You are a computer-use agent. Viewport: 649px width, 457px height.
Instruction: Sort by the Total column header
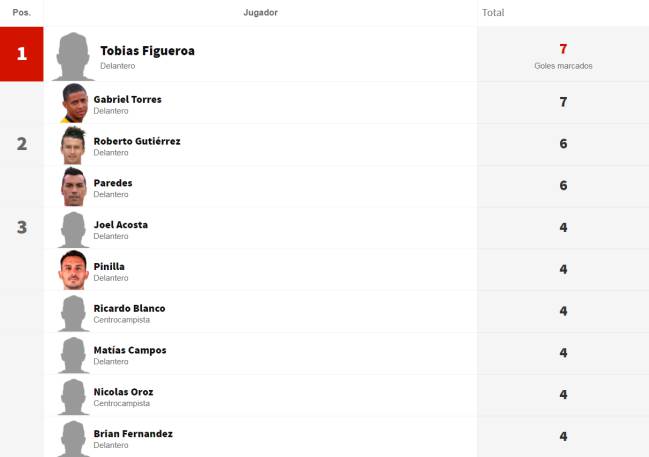[x=493, y=13]
